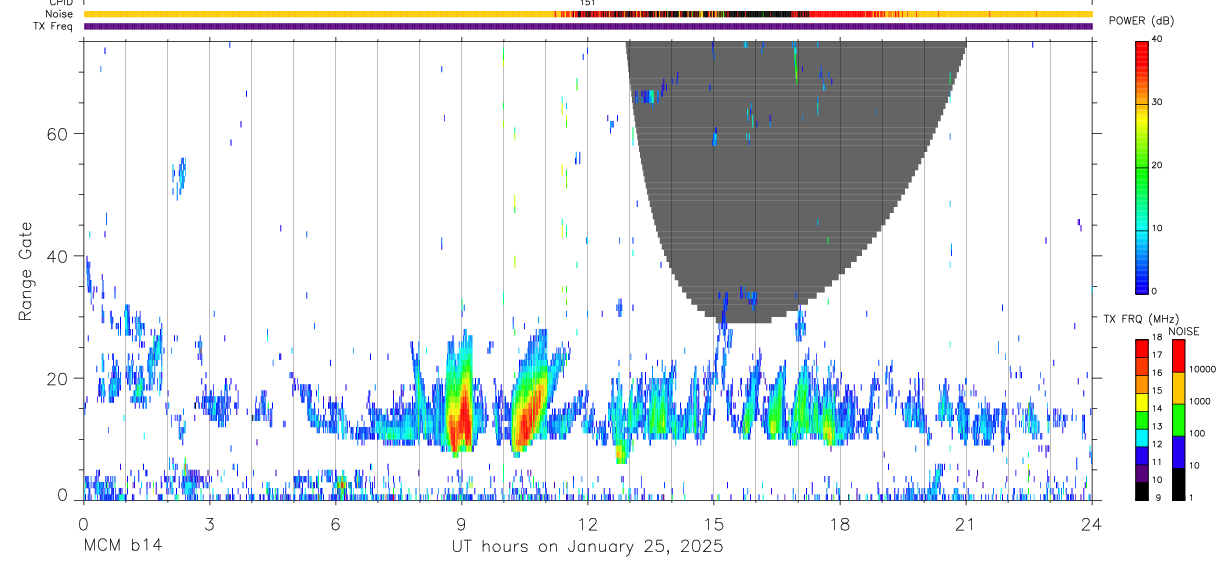Click the 16 label on TX FRQ scale

1157,373
